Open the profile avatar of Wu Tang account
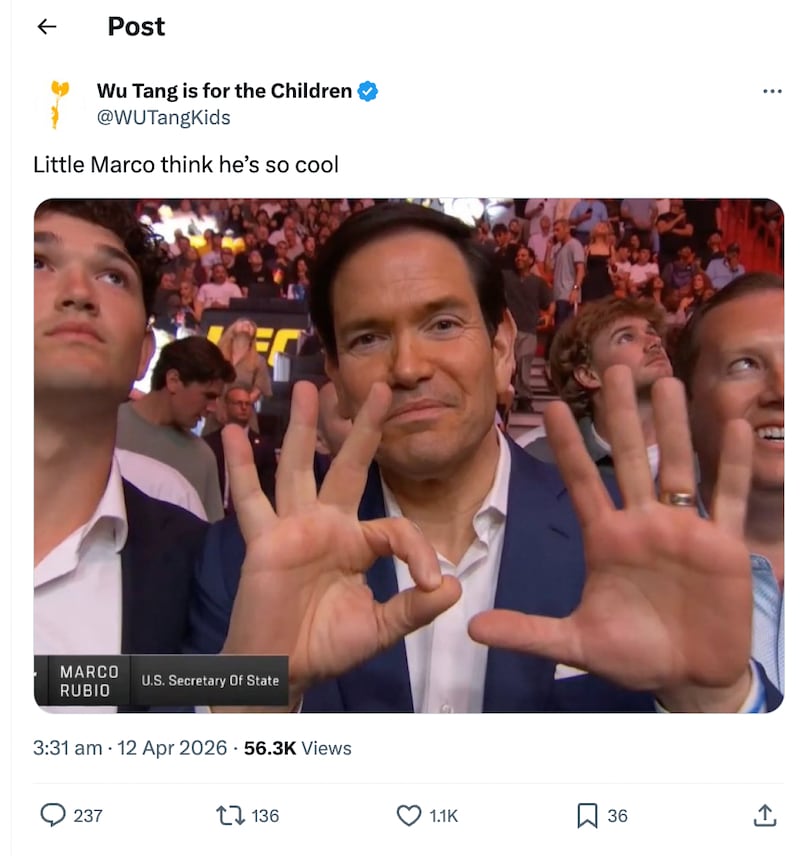Viewport: 800px width, 856px height. tap(55, 100)
